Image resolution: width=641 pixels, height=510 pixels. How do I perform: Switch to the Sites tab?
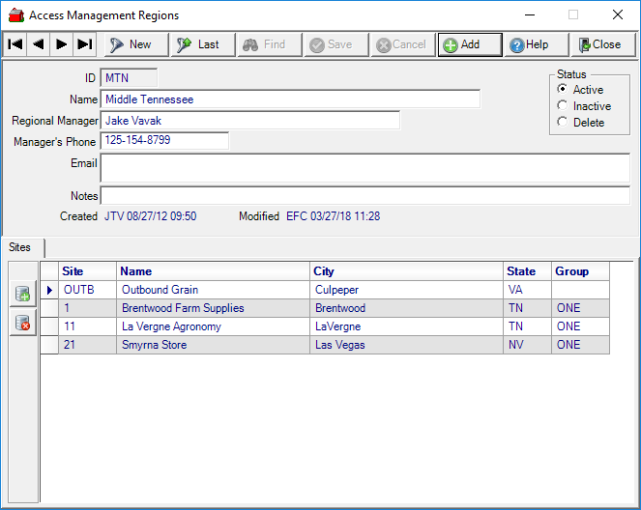click(21, 247)
